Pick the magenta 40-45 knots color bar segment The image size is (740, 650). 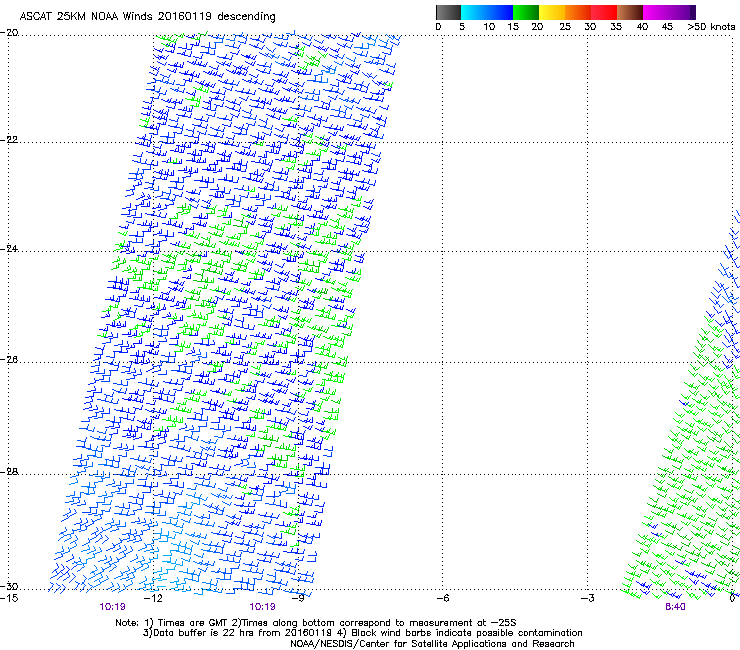click(x=656, y=12)
